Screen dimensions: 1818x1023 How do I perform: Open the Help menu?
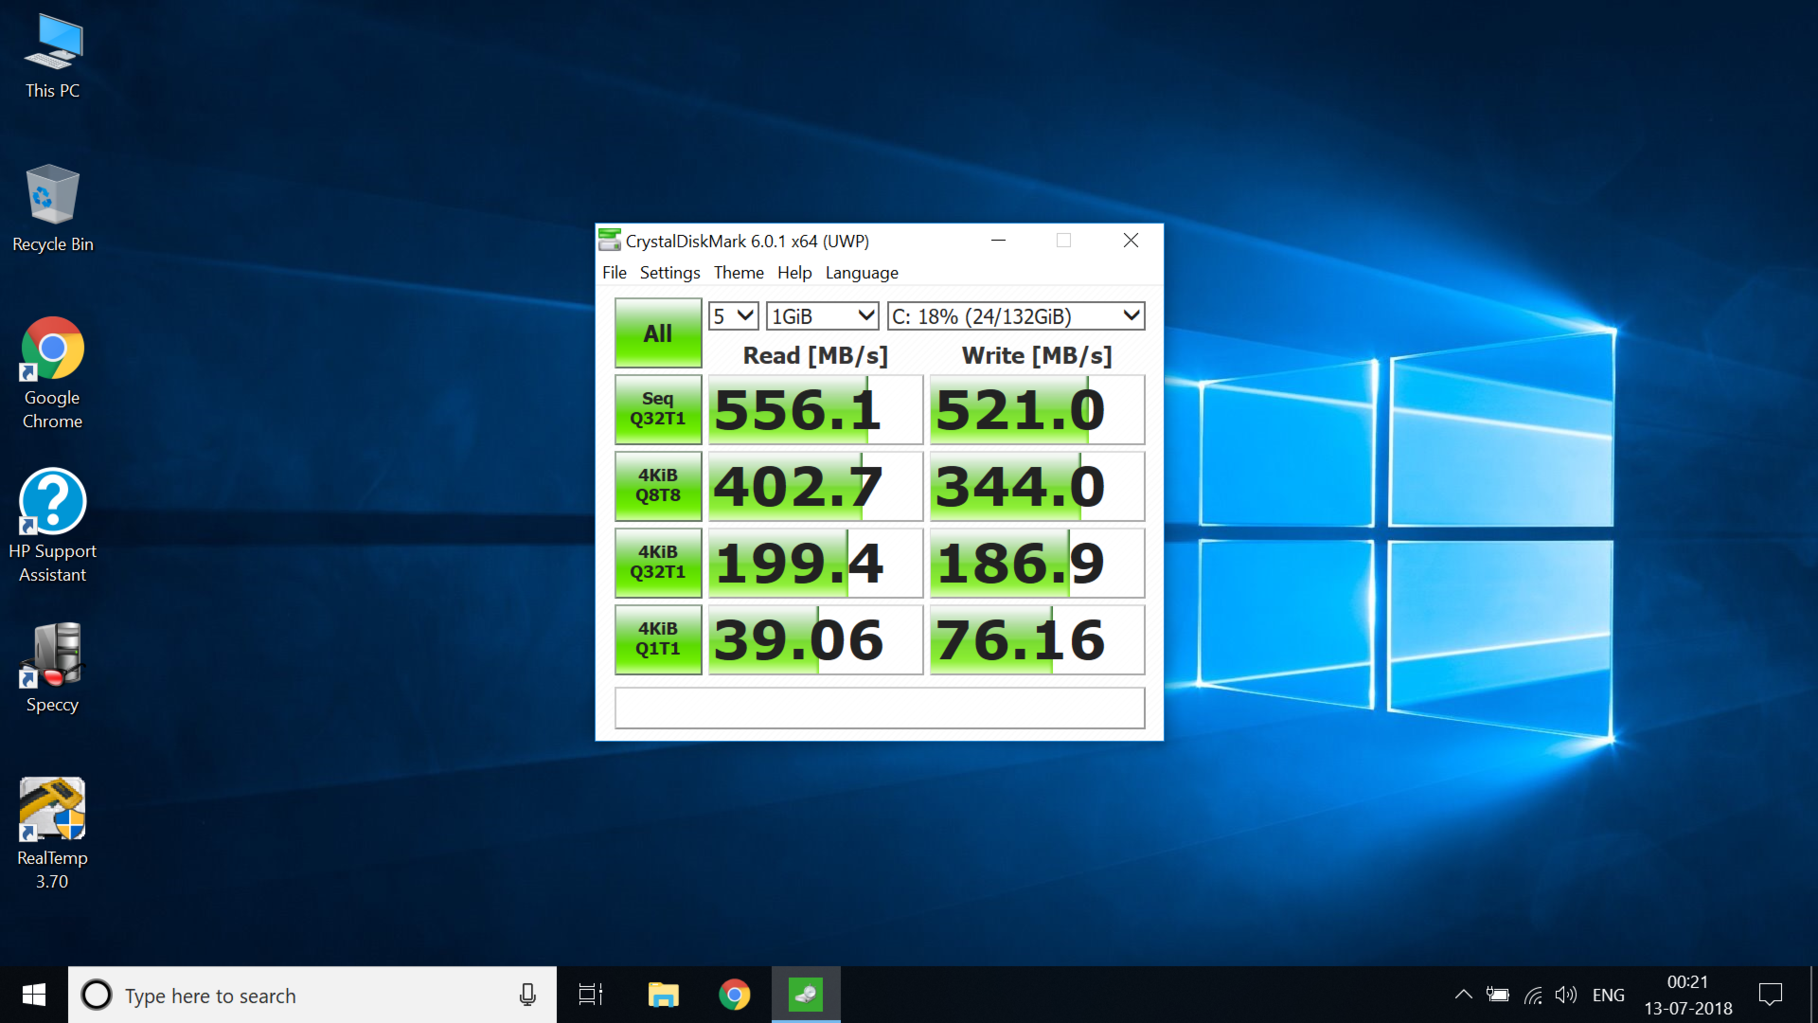tap(795, 273)
